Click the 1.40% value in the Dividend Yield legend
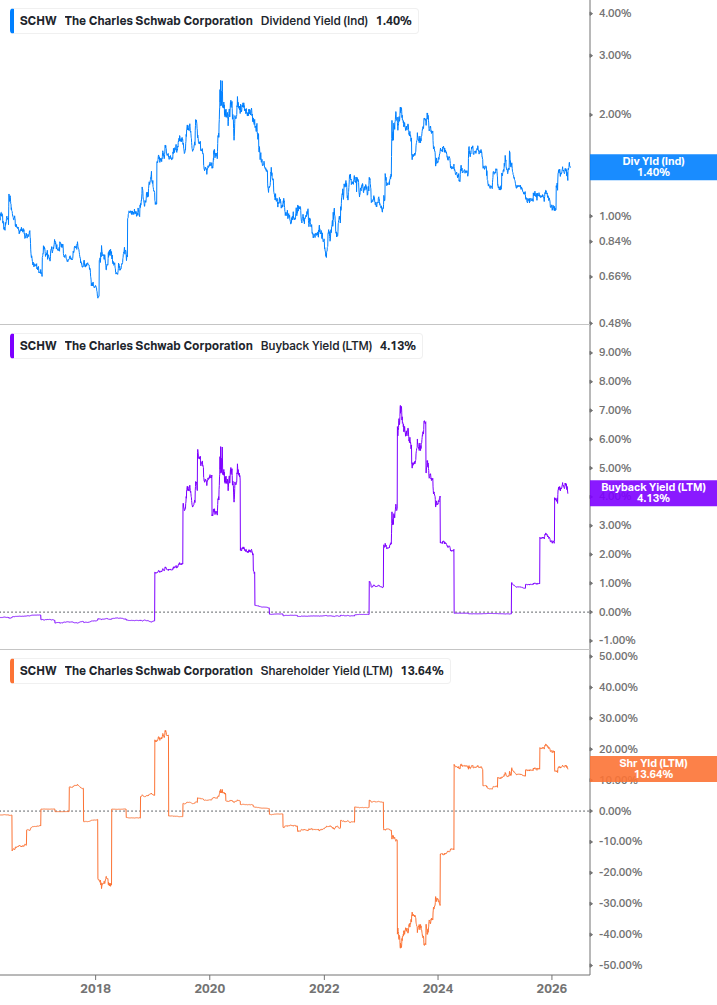The width and height of the screenshot is (717, 1005). coord(394,21)
